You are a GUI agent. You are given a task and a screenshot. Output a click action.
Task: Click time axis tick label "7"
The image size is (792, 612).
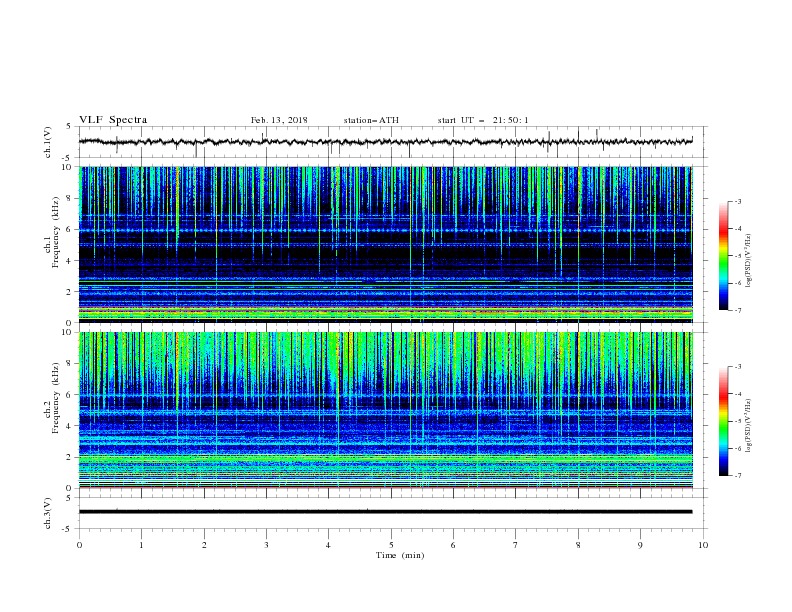point(516,545)
